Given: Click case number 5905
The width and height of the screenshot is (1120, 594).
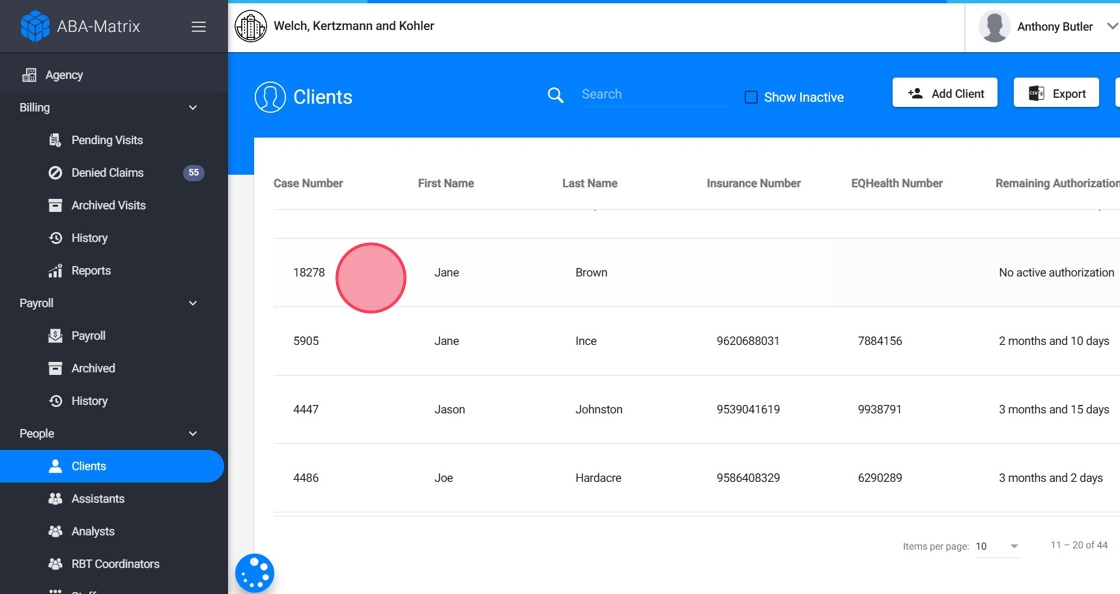Looking at the screenshot, I should click(x=306, y=341).
